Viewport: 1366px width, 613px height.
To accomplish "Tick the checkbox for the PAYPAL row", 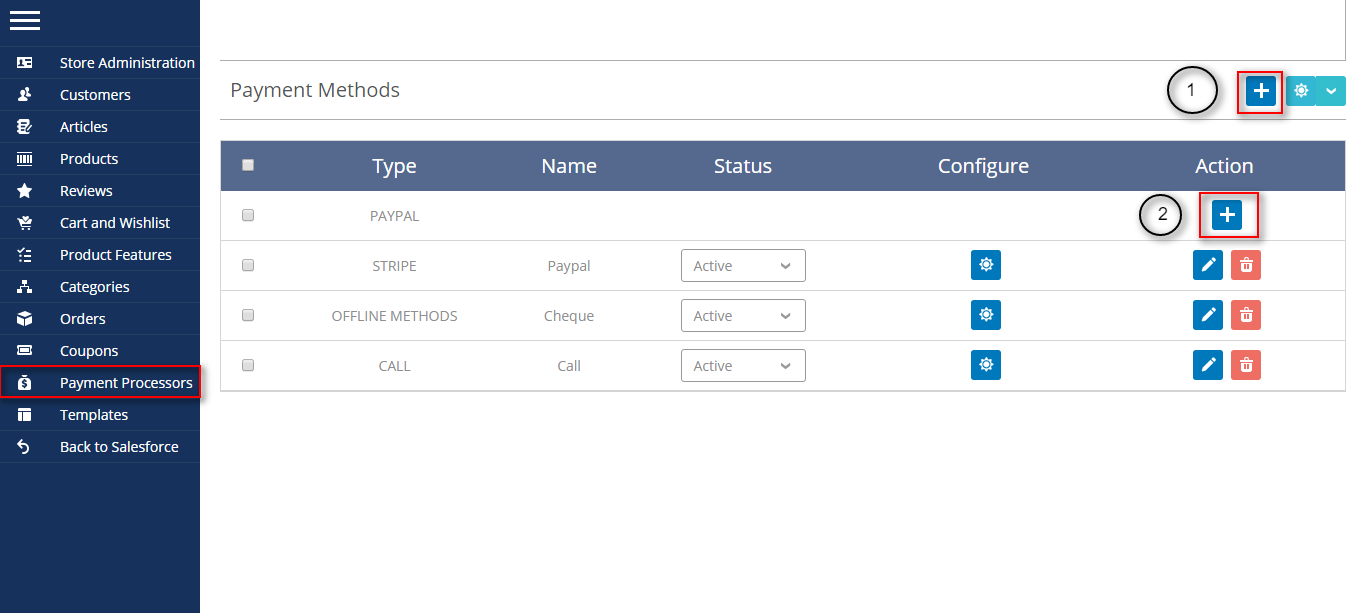I will tap(248, 215).
